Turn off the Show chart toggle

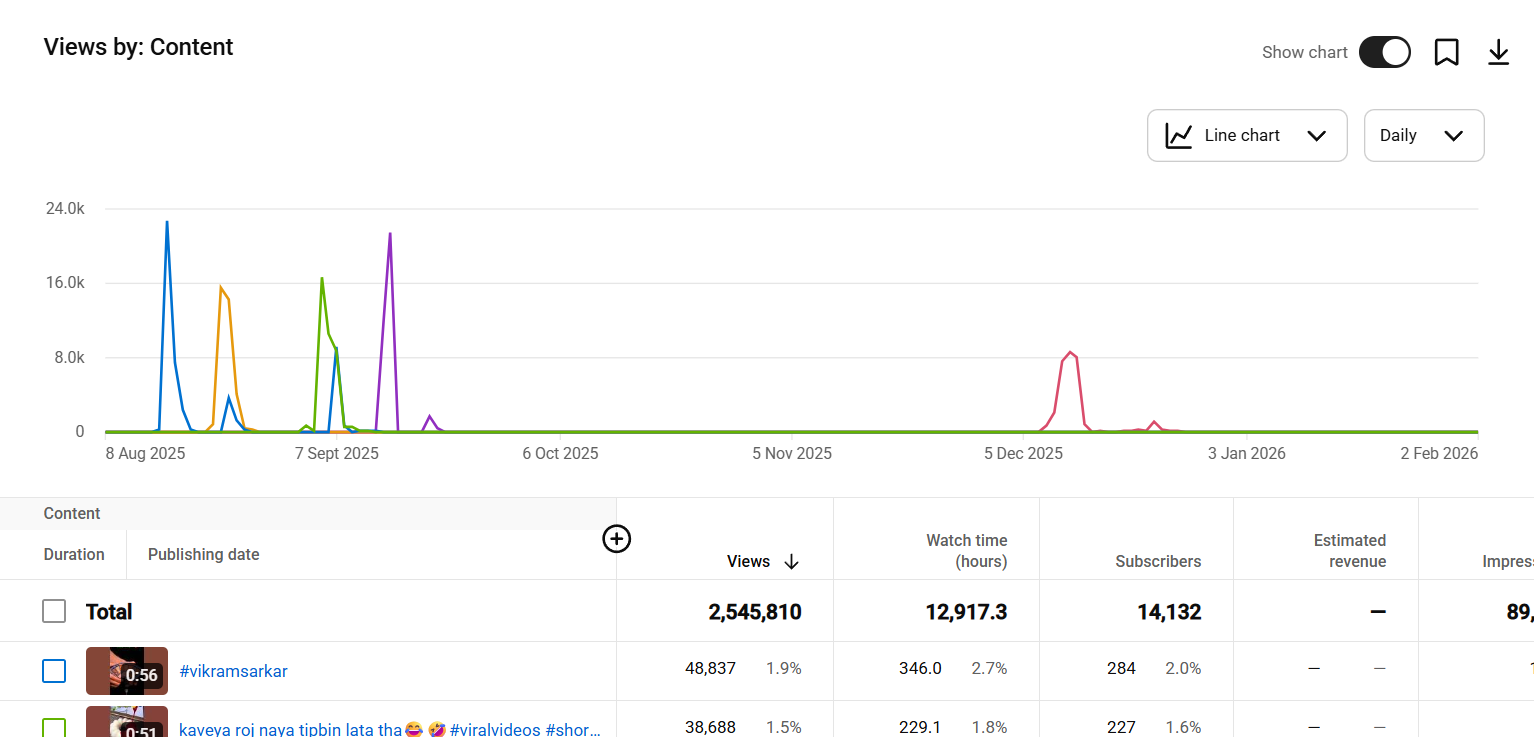coord(1384,52)
